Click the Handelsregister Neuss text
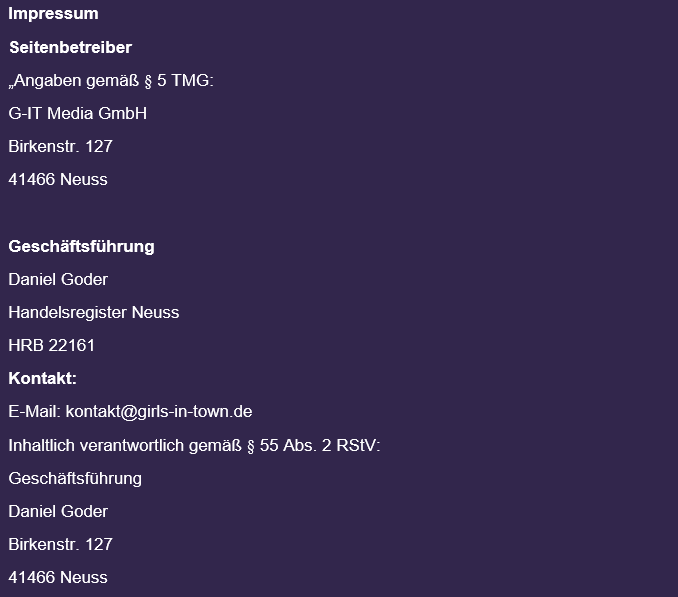The width and height of the screenshot is (678, 597). click(93, 312)
